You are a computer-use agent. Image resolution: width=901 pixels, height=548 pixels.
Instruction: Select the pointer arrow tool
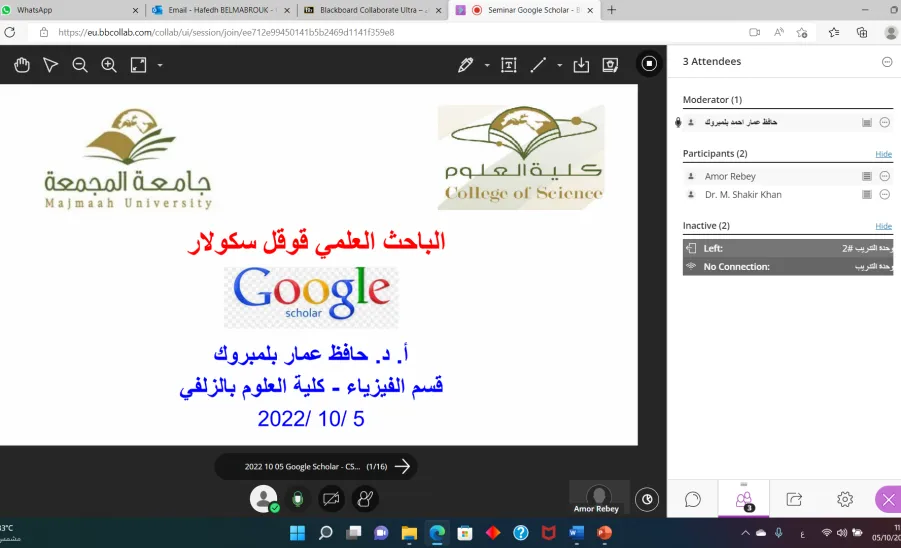click(51, 65)
